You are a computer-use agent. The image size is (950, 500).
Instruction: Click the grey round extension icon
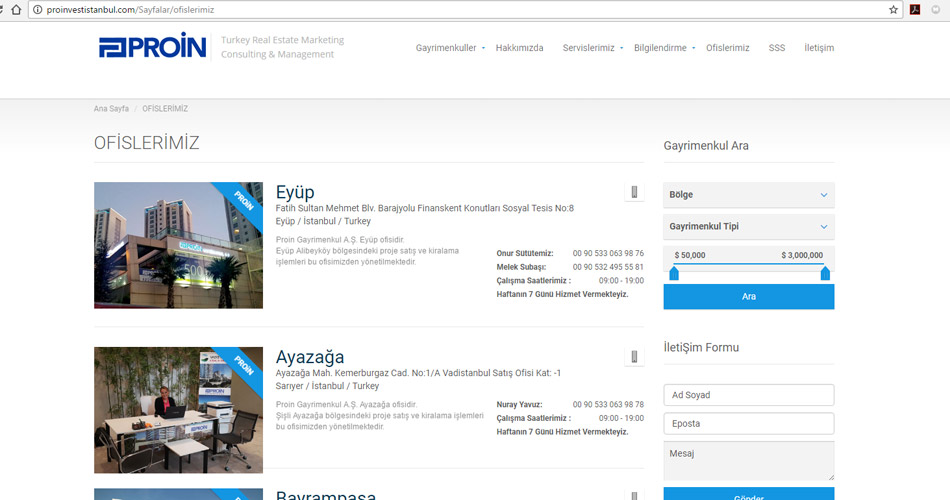click(936, 10)
